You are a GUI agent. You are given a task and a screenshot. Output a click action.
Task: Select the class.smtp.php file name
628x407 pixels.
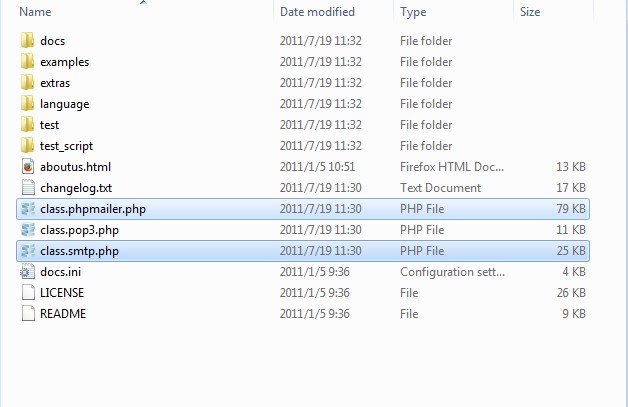click(80, 251)
